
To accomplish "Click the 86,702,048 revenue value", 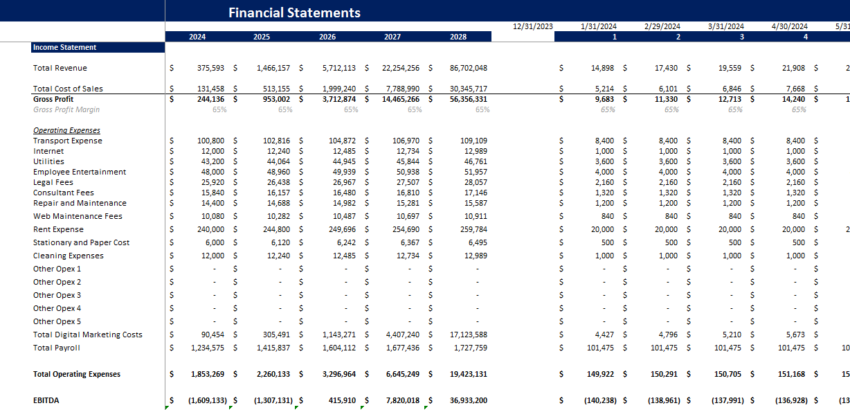I will tap(468, 68).
